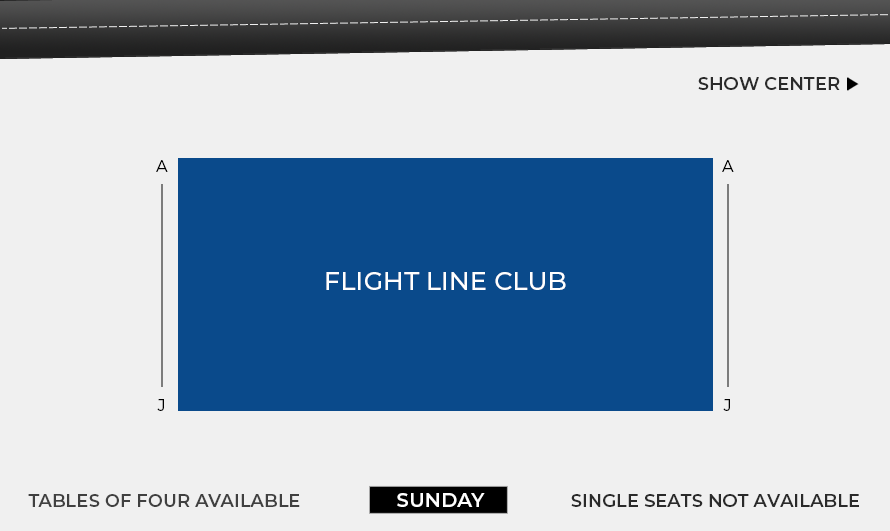Click row A label on right side

coord(728,167)
